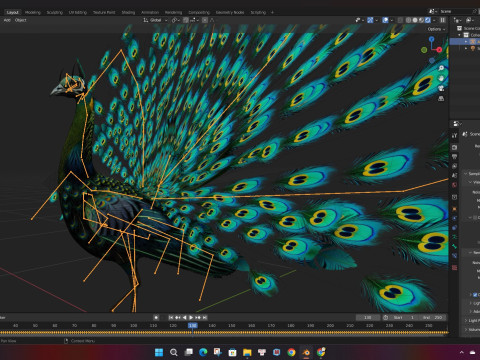Open the Bone properties tab

454,246
